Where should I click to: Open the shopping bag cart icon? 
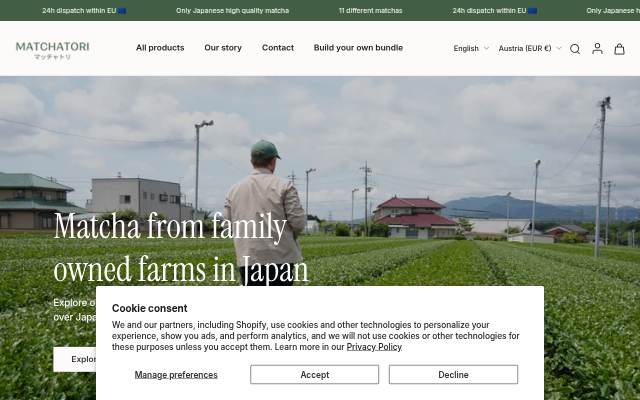tap(619, 49)
